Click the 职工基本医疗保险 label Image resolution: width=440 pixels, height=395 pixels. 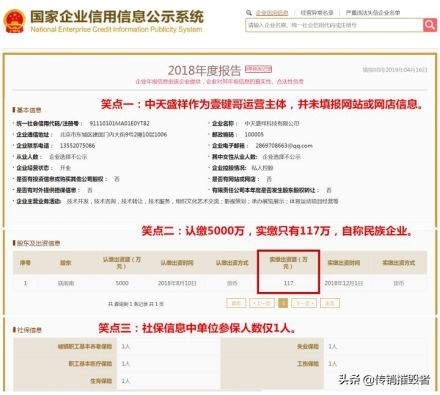(x=90, y=364)
